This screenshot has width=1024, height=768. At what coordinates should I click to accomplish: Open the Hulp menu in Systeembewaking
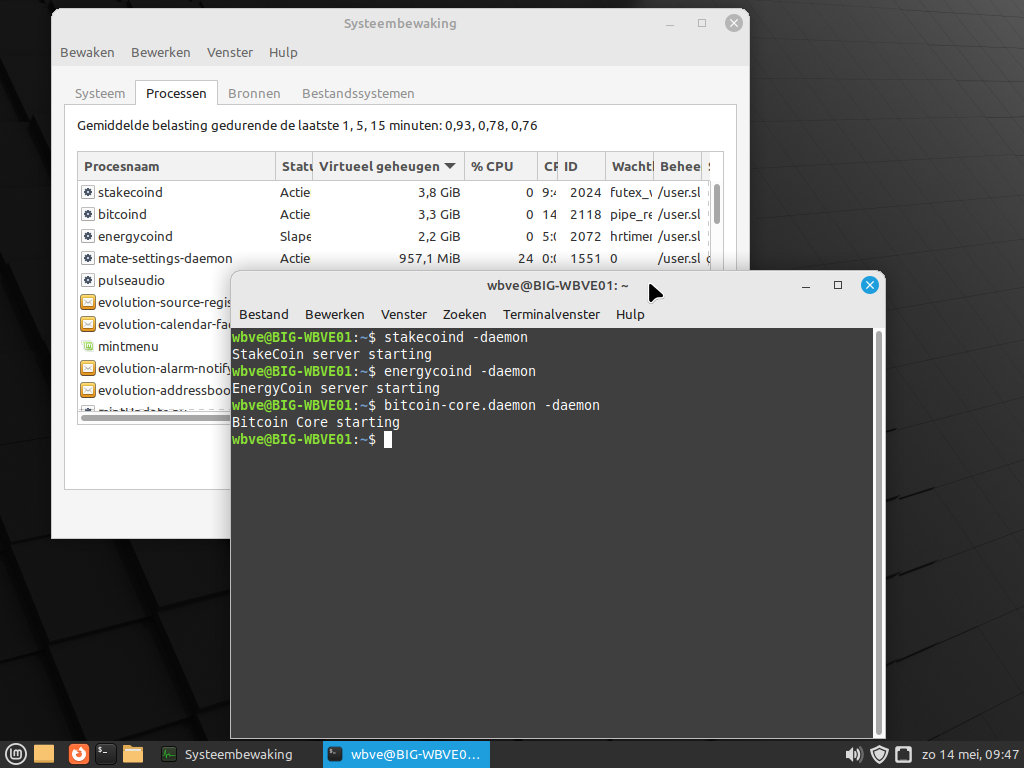point(283,52)
